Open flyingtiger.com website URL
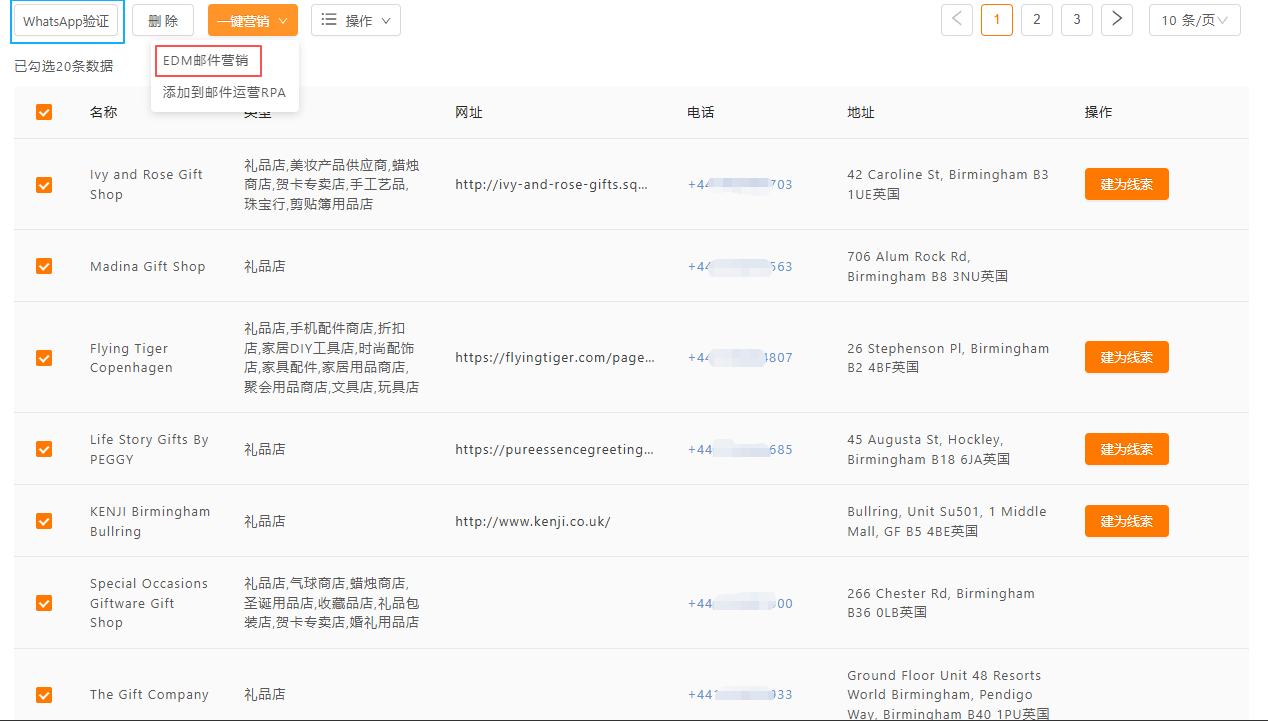 [554, 357]
